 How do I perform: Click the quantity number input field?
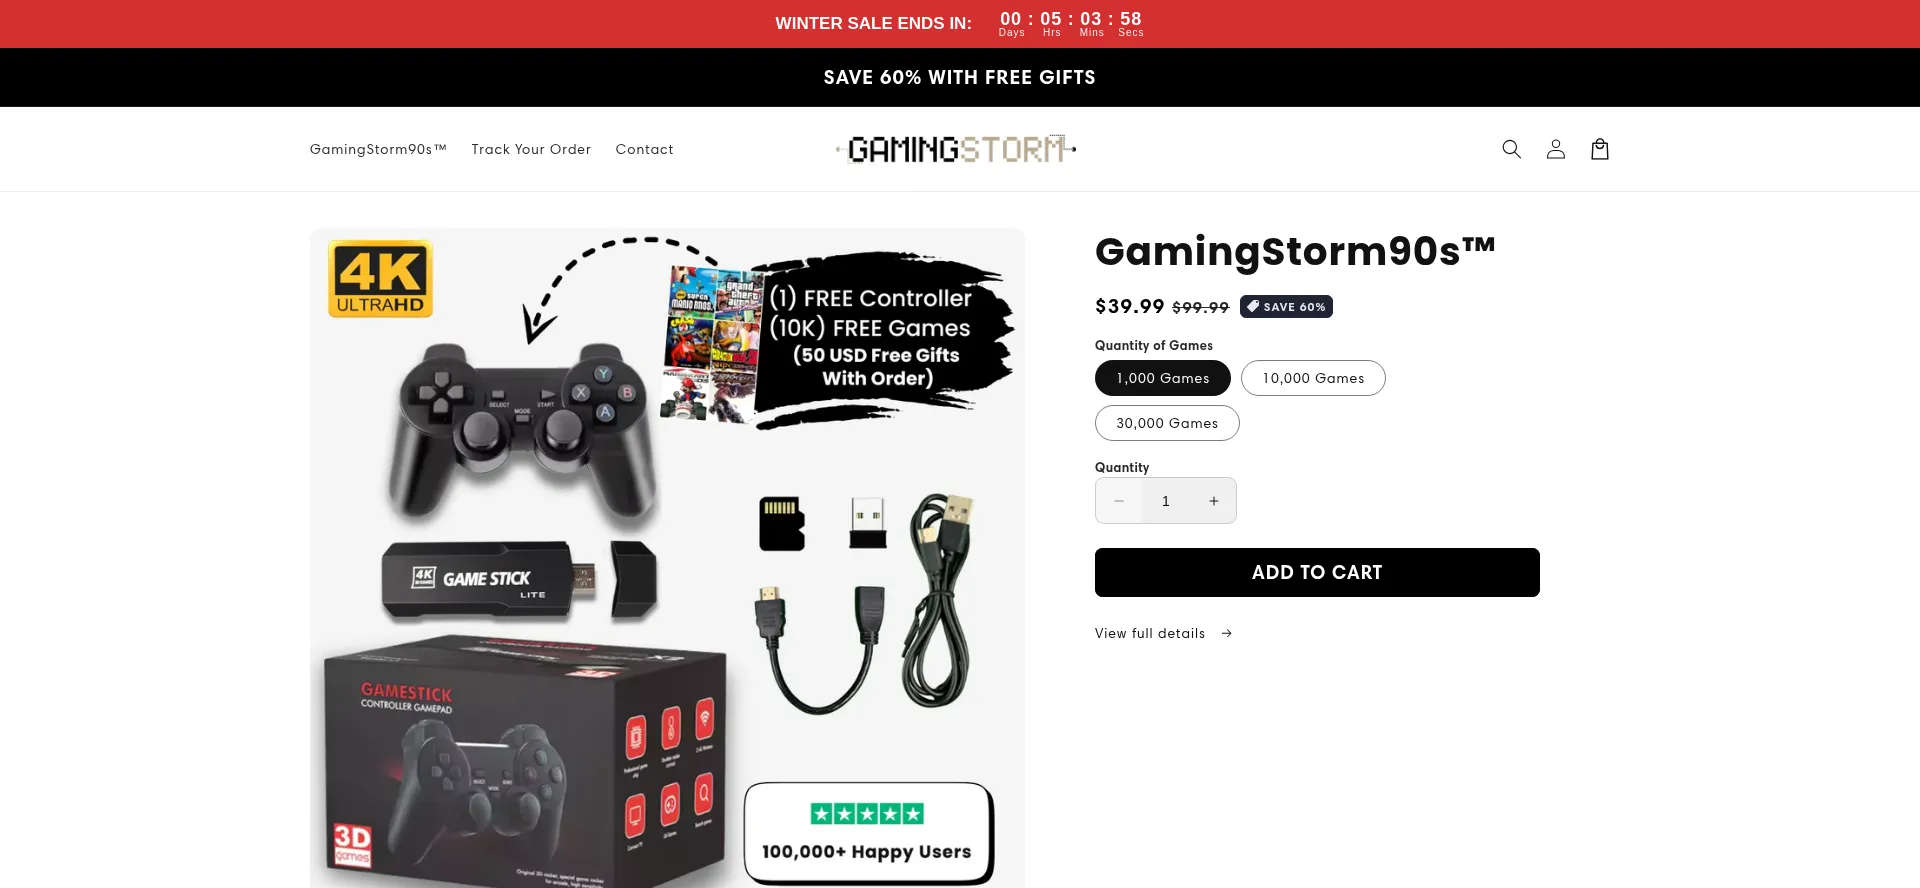point(1166,501)
